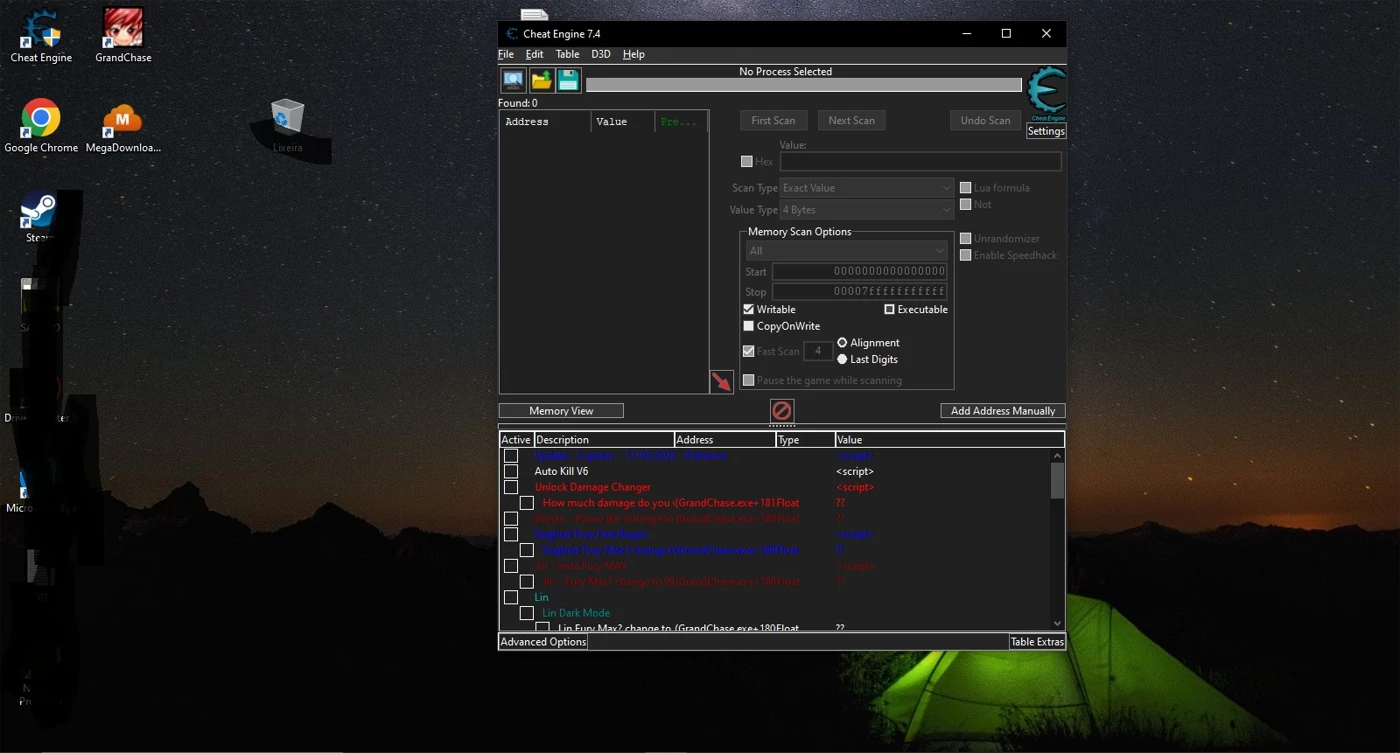Open the Steam desktop icon
Image resolution: width=1400 pixels, height=753 pixels.
[40, 216]
